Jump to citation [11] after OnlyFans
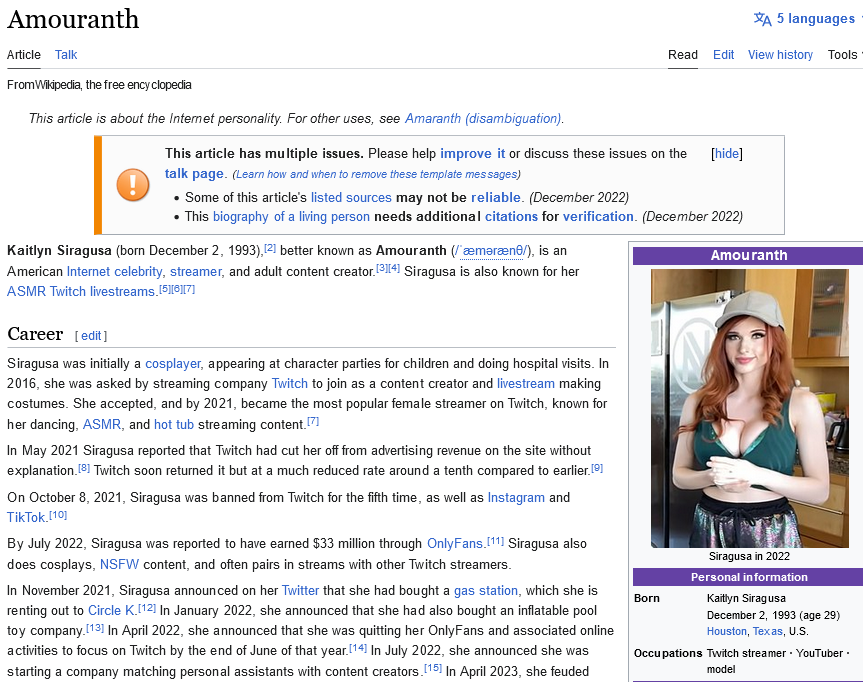The width and height of the screenshot is (863, 682). (495, 541)
